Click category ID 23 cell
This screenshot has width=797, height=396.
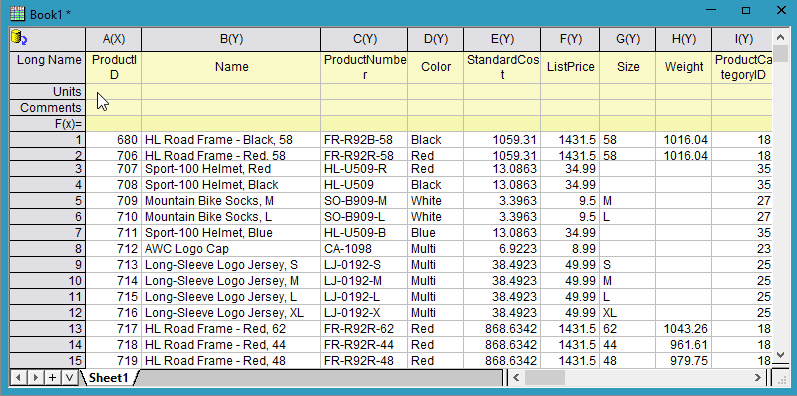(x=742, y=249)
